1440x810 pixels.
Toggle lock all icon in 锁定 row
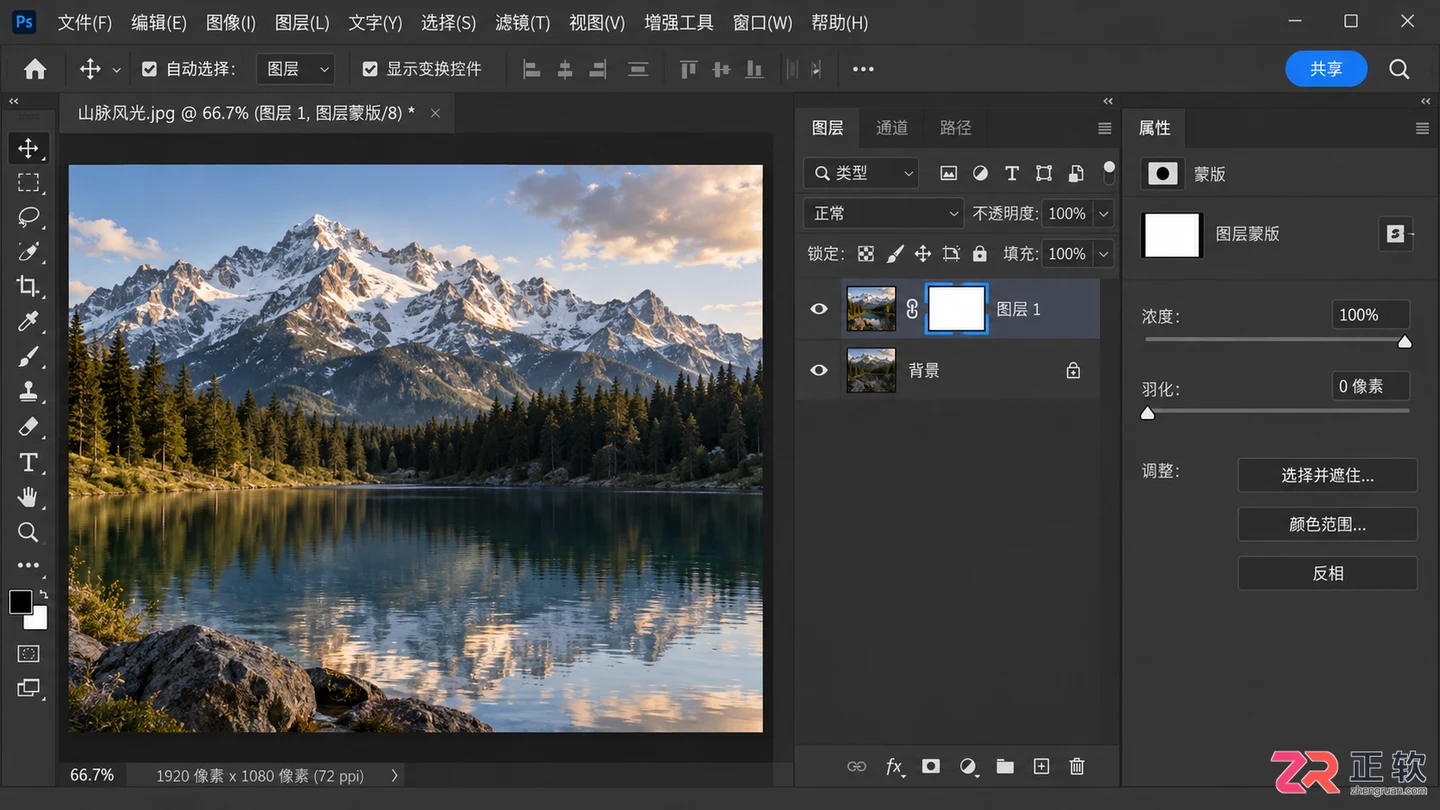[980, 254]
